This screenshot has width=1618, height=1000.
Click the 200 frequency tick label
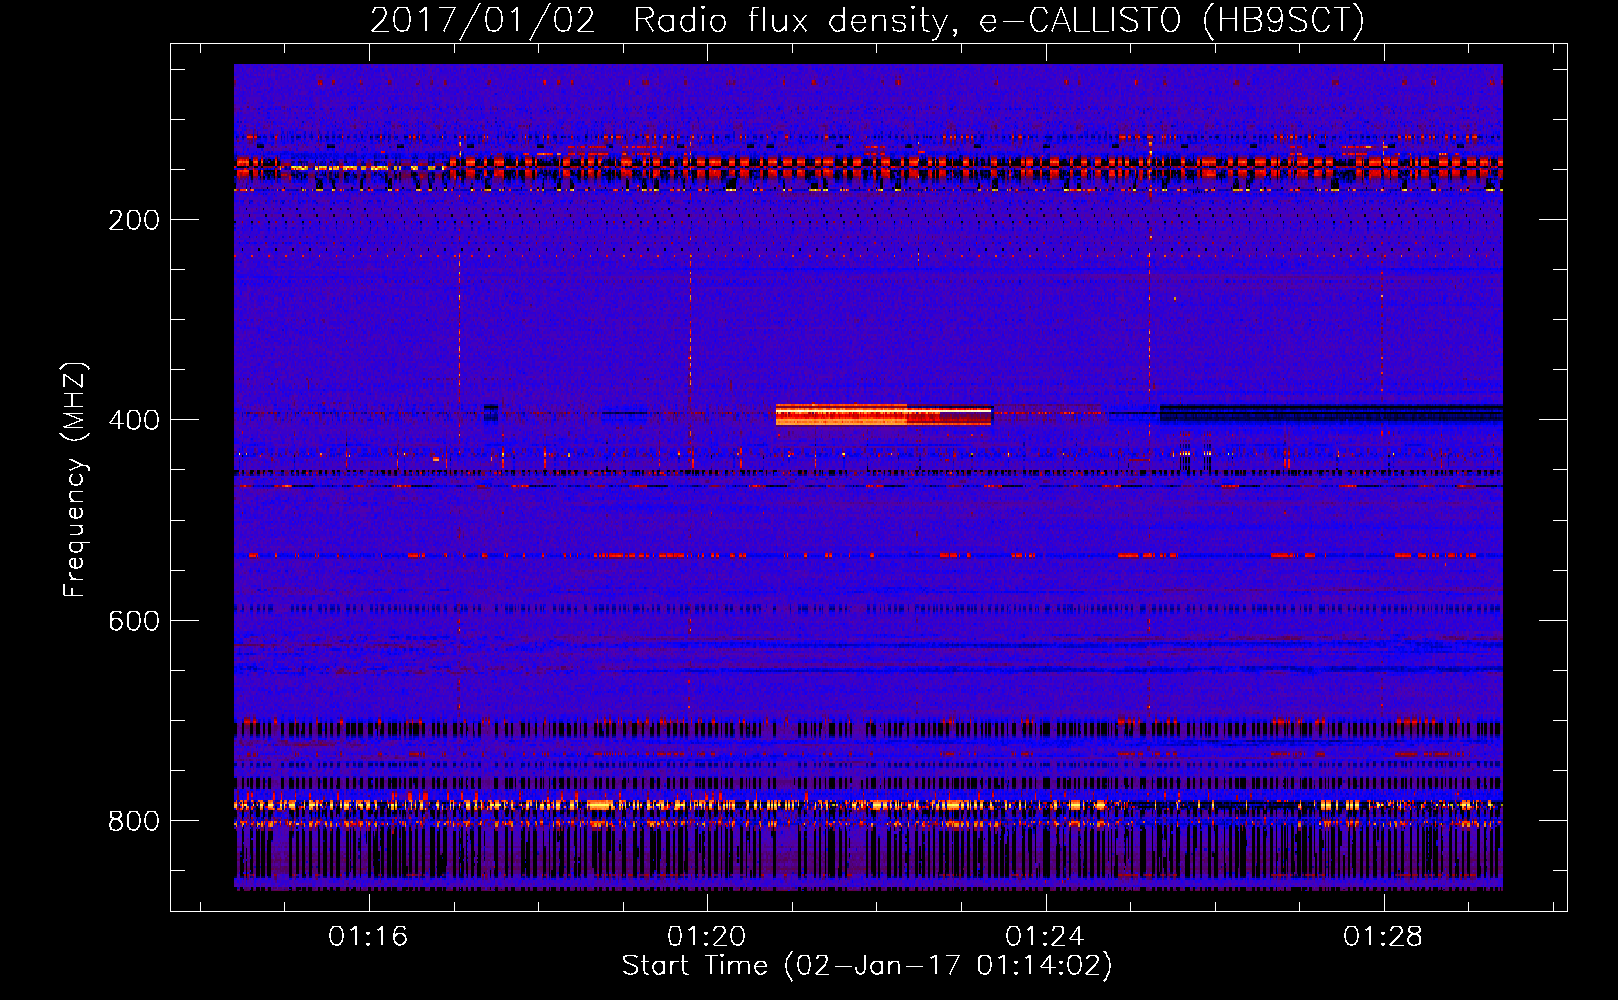pos(134,220)
